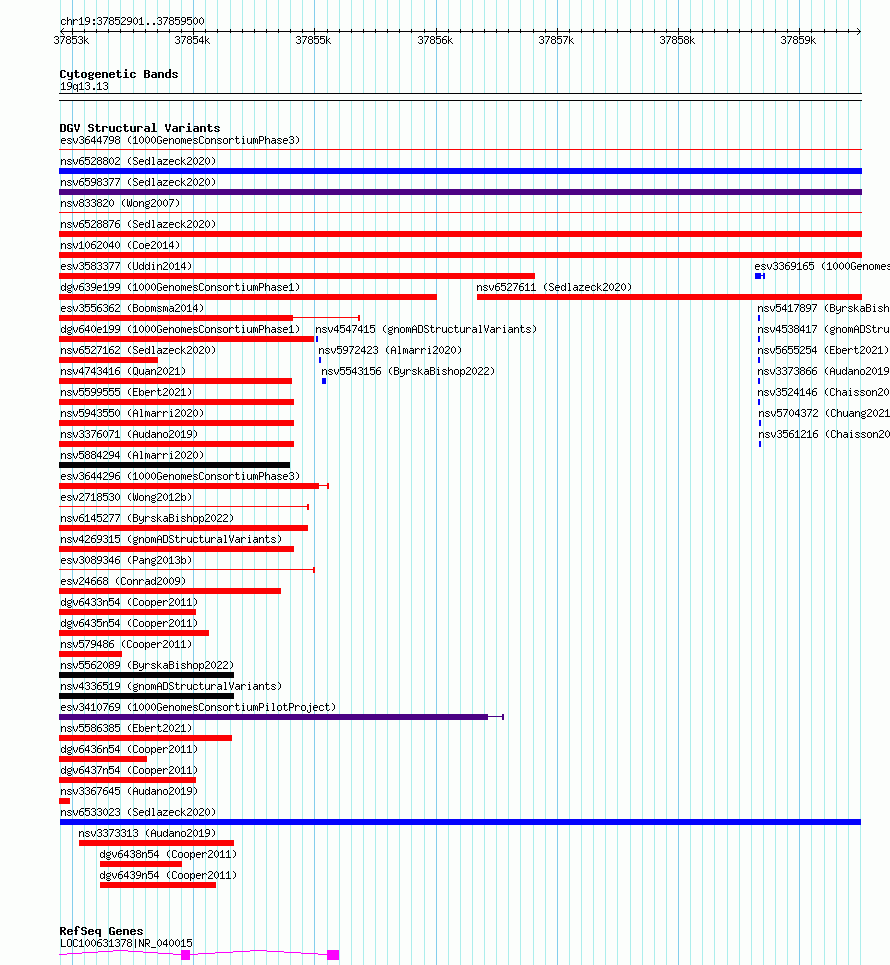The height and width of the screenshot is (965, 890).
Task: Open the RefSeq Genes track title
Action: (102, 931)
